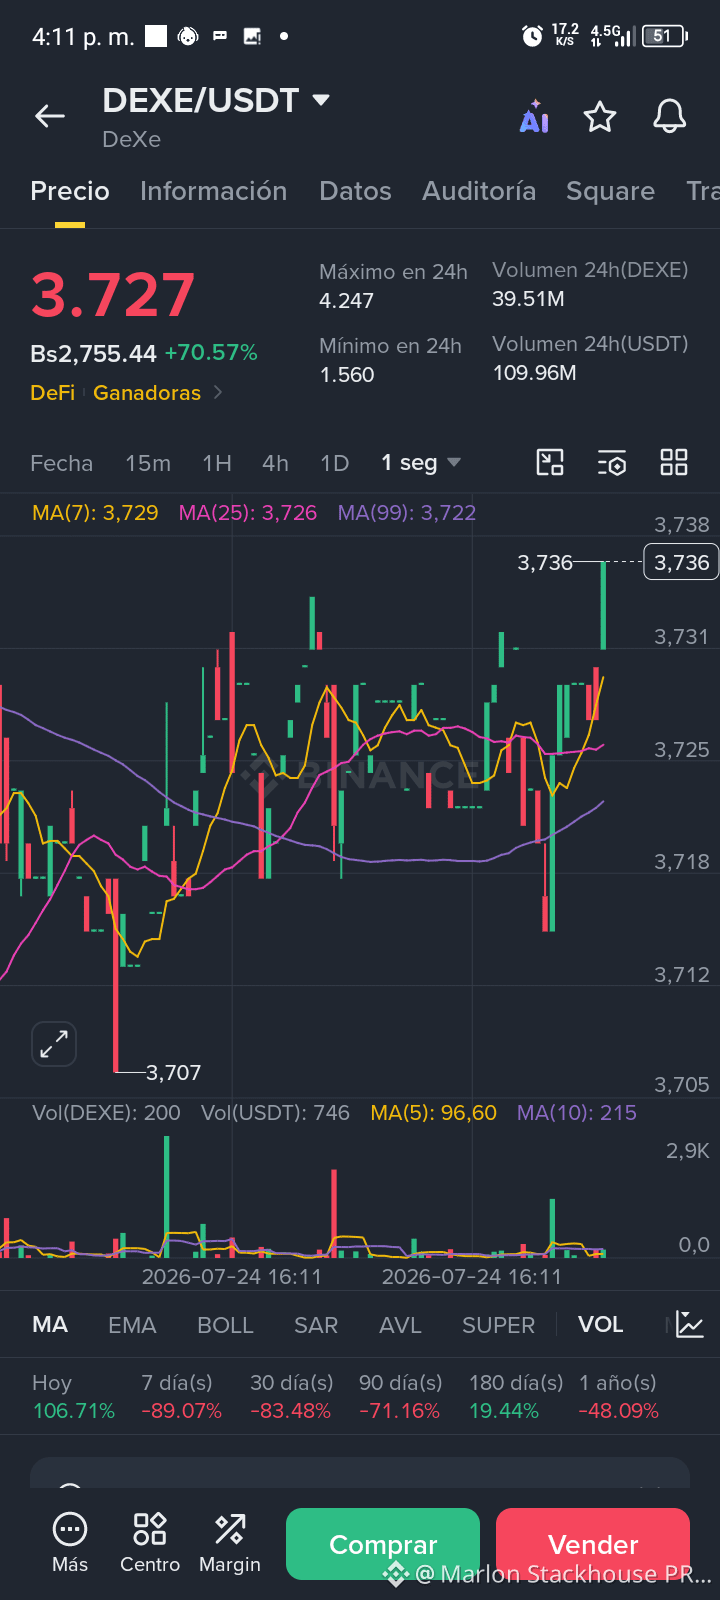The width and height of the screenshot is (720, 1600).
Task: Tap the volume MA(5): 96,60 legend
Action: pyautogui.click(x=433, y=1113)
